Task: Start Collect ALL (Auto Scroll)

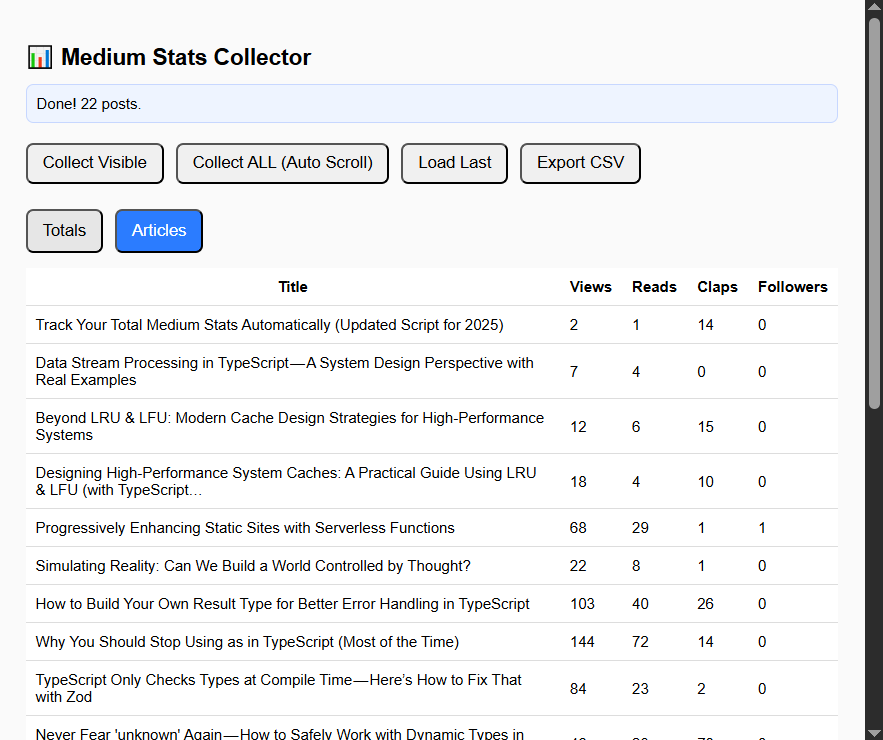Action: 282,163
